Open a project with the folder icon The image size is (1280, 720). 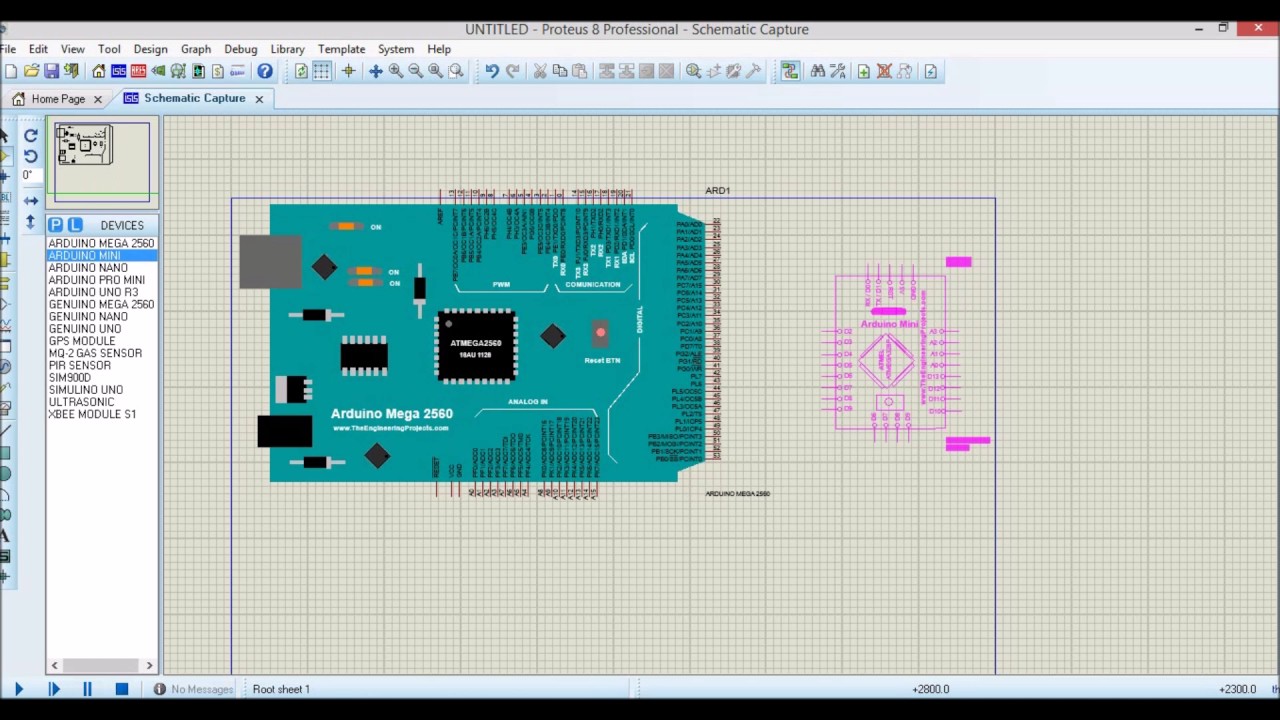tap(31, 71)
